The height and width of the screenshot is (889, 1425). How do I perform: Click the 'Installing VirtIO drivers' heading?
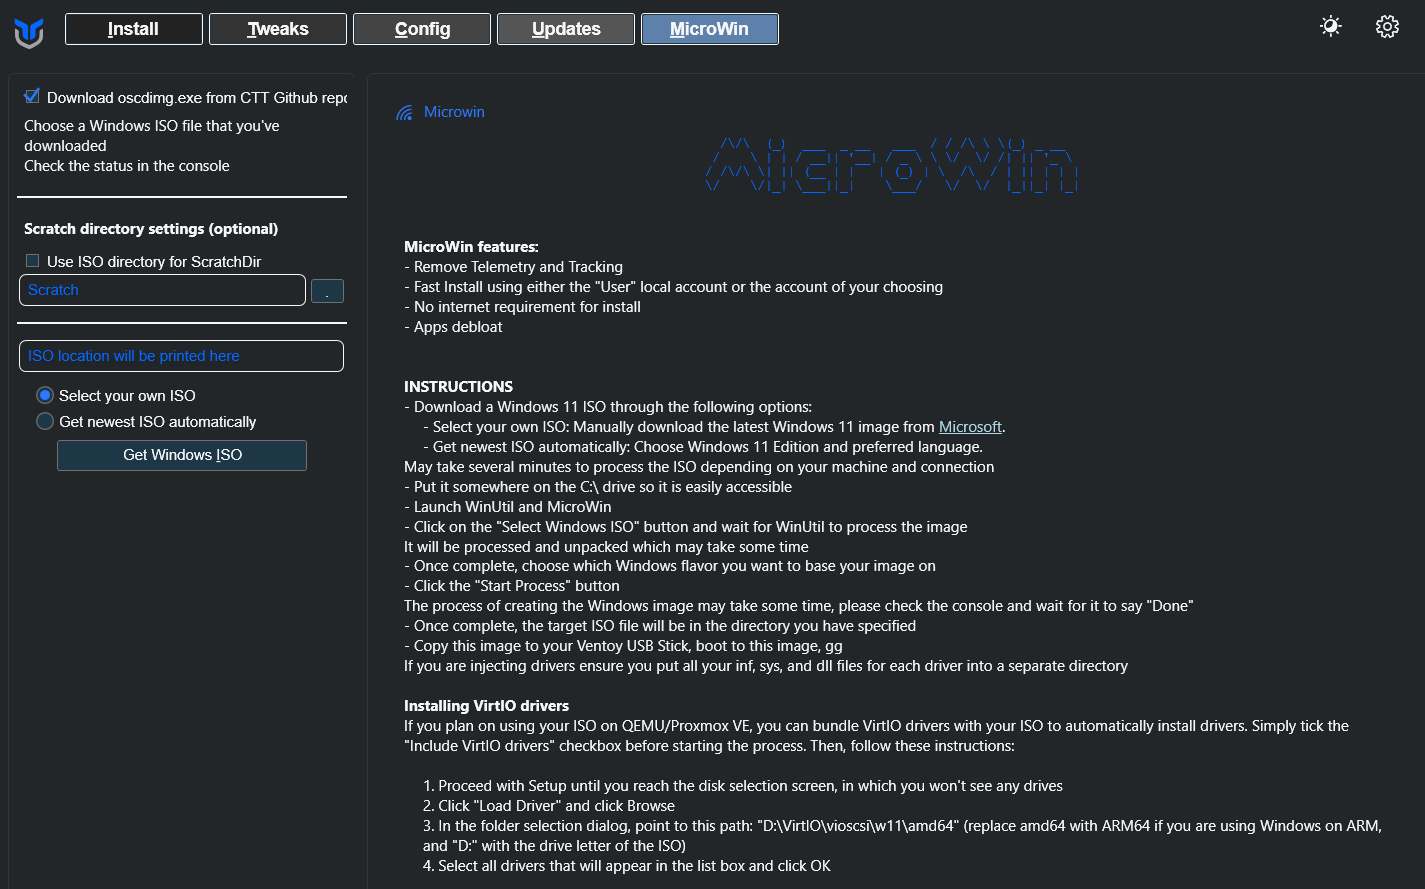coord(486,706)
